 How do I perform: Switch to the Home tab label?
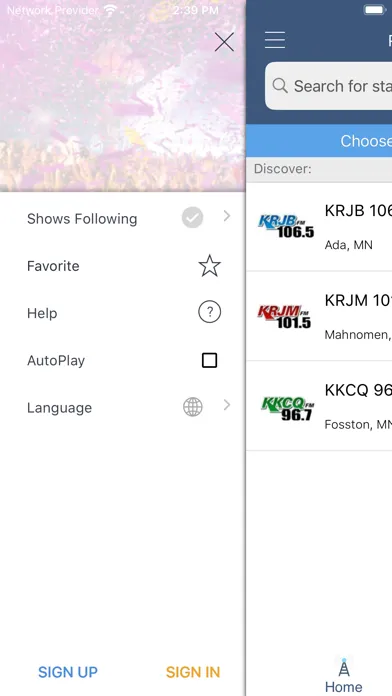344,687
